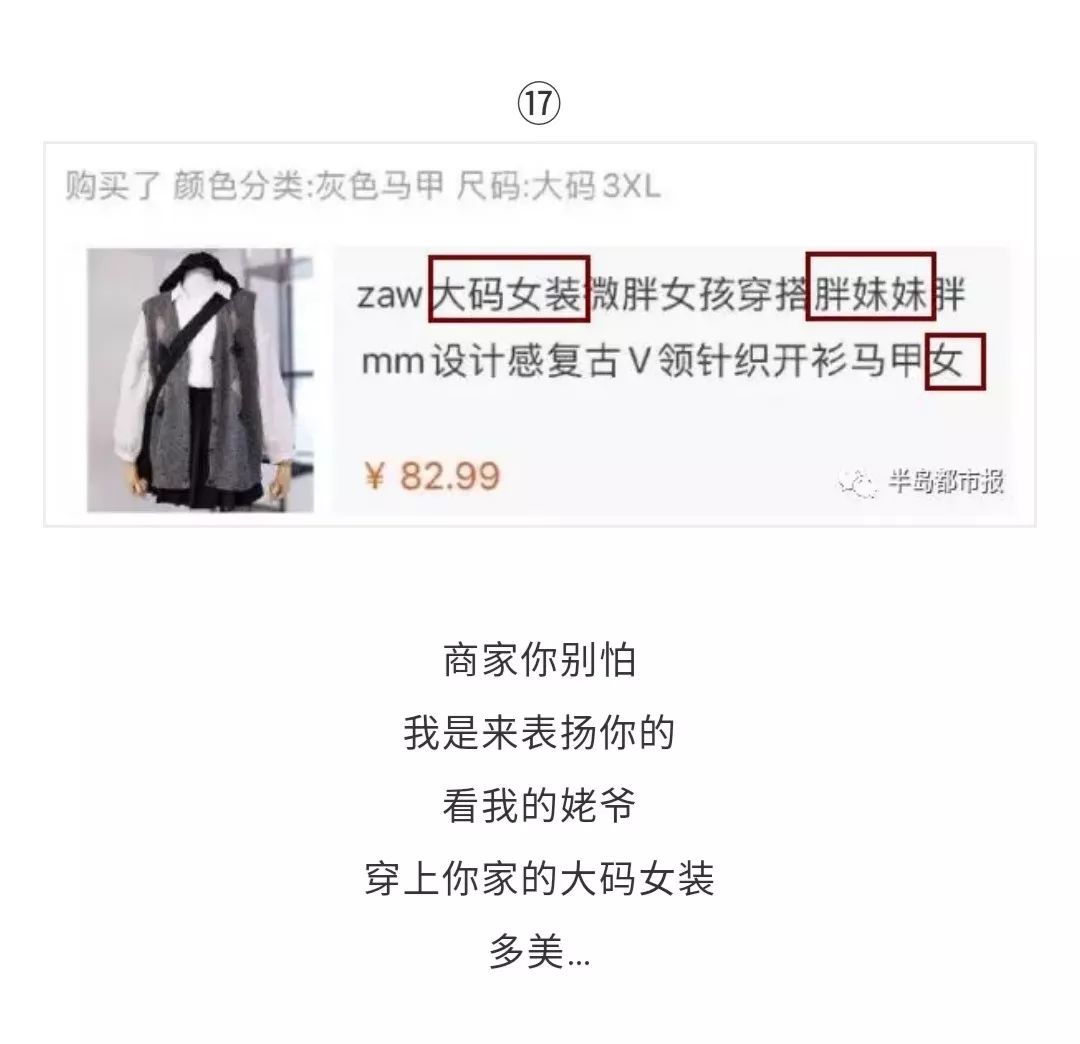1080x1044 pixels.
Task: Click the 购买了 purchase label
Action: 113,186
